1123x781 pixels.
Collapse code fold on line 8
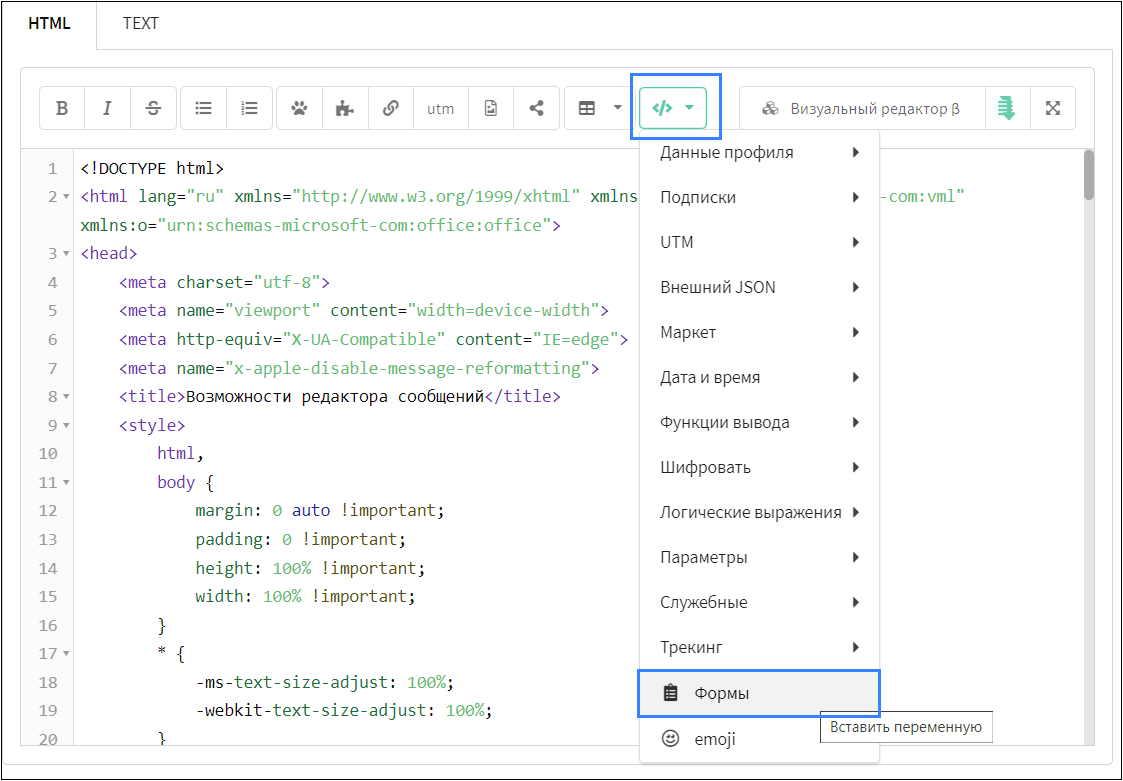click(67, 396)
